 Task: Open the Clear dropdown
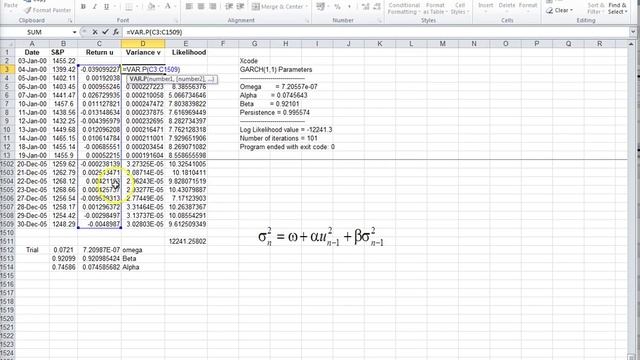tap(560, 10)
